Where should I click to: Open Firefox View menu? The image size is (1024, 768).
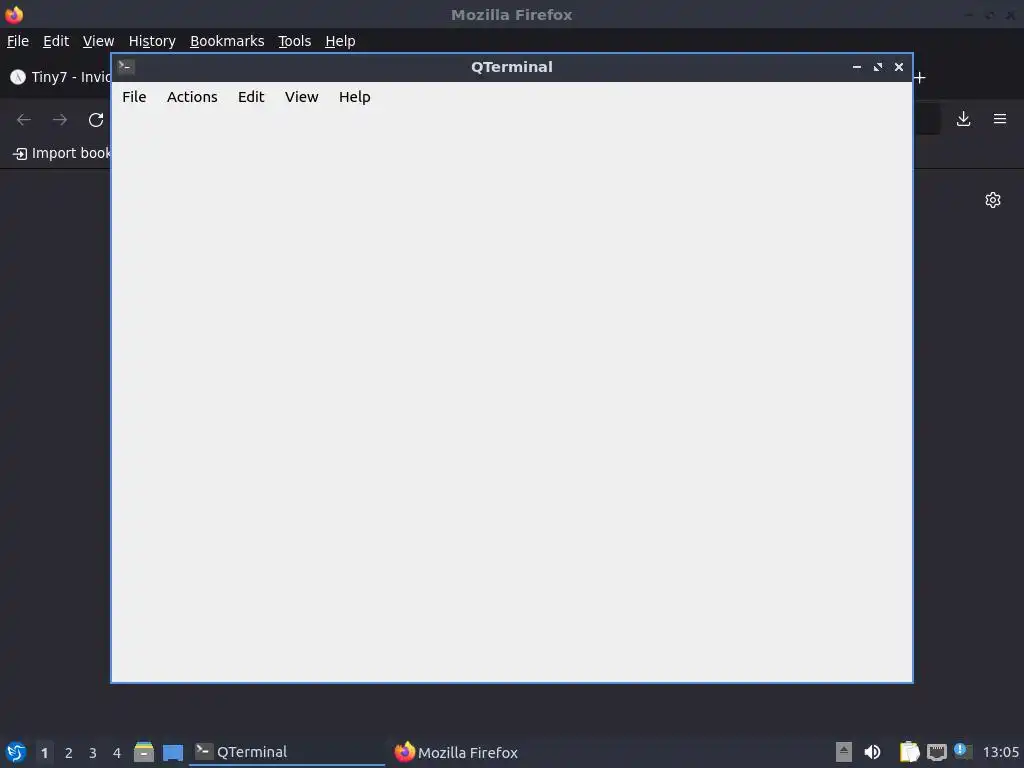point(98,41)
